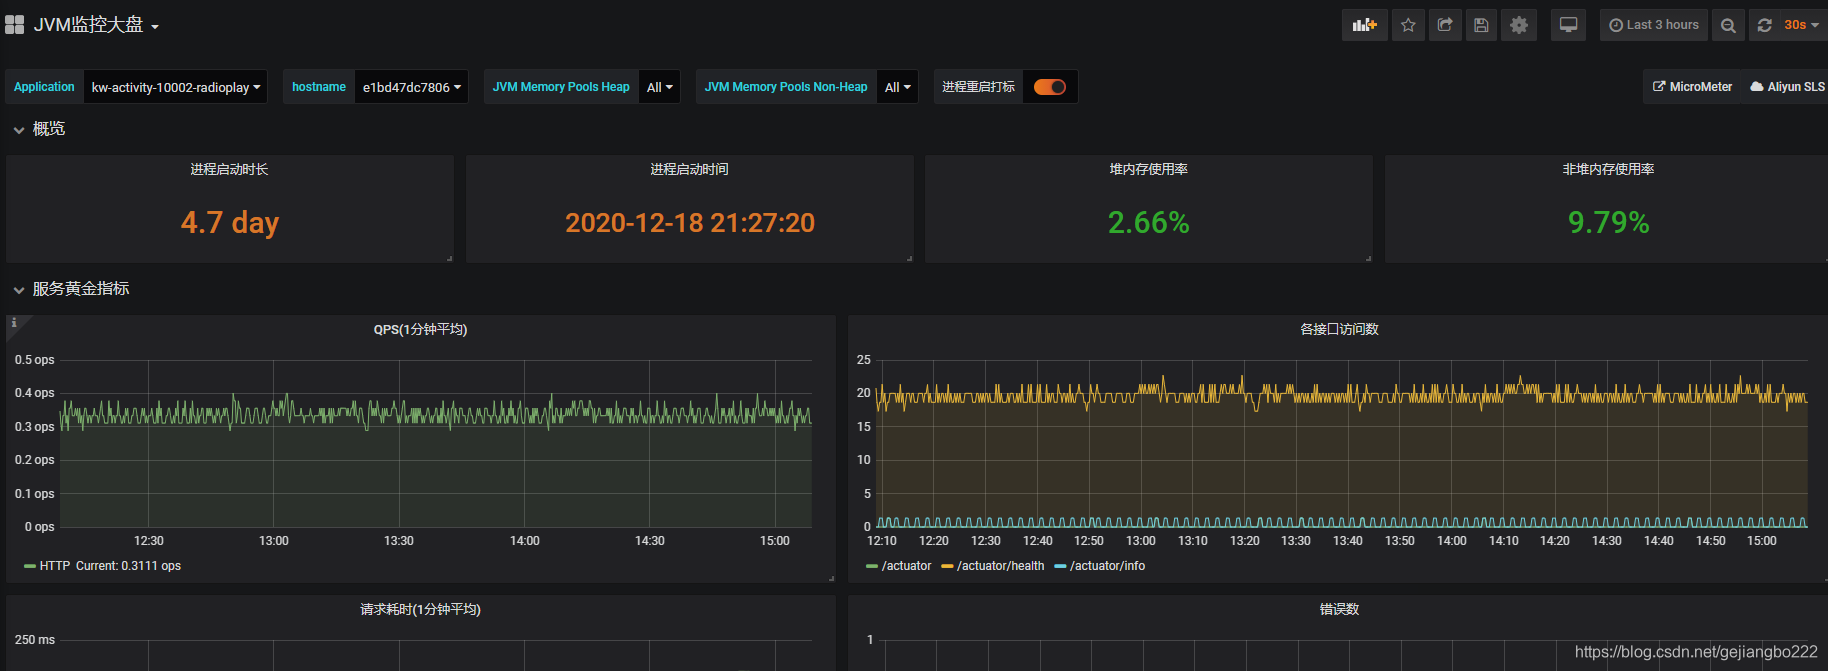Cycle view mode with monitor icon
Image resolution: width=1828 pixels, height=671 pixels.
pos(1568,25)
